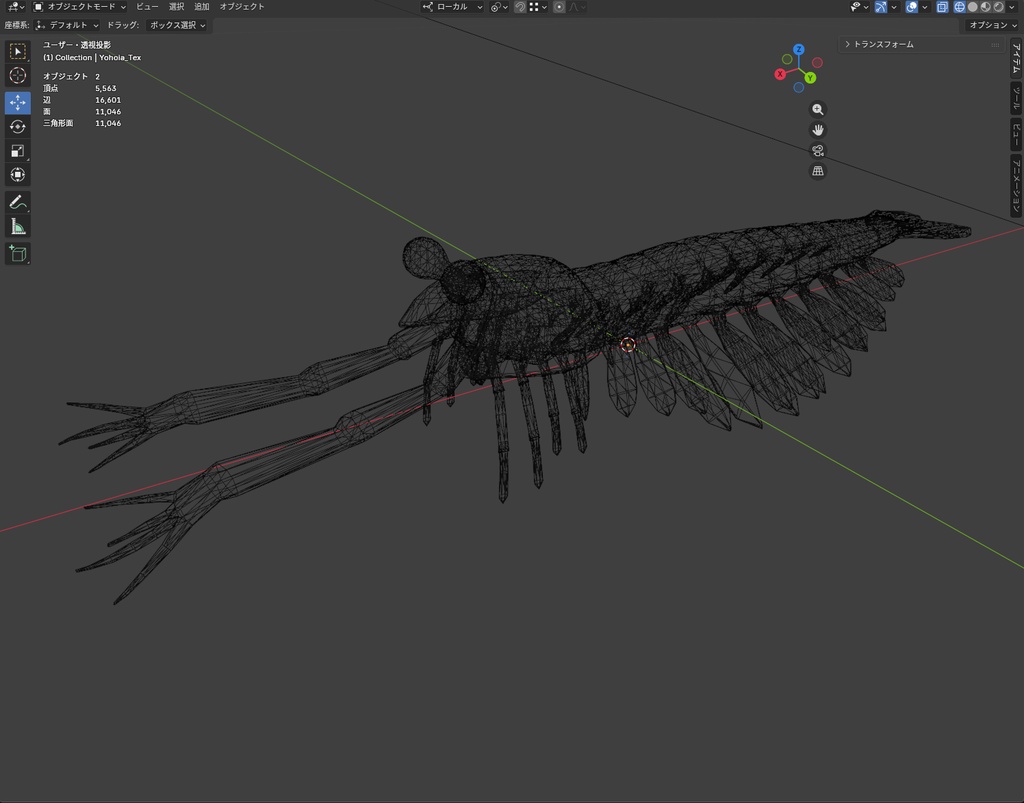This screenshot has height=803, width=1024.
Task: Select the Measure ruler tool
Action: (18, 227)
